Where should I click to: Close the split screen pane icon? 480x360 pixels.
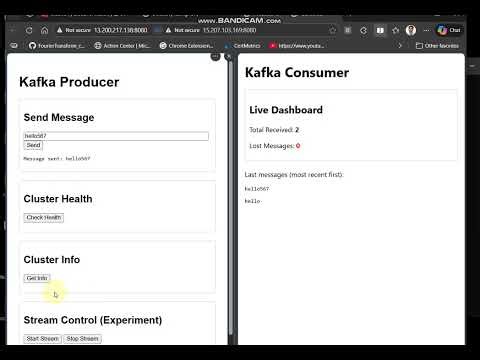(228, 56)
